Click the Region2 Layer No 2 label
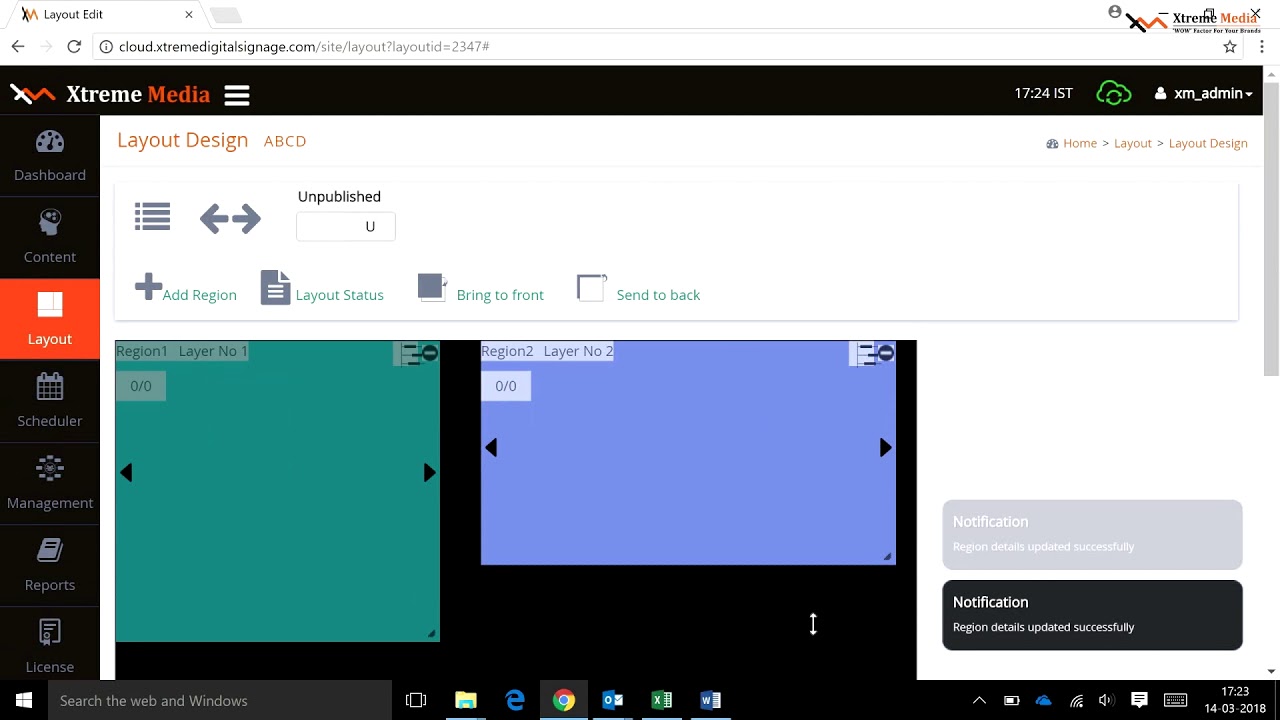The width and height of the screenshot is (1280, 720). pyautogui.click(x=547, y=351)
